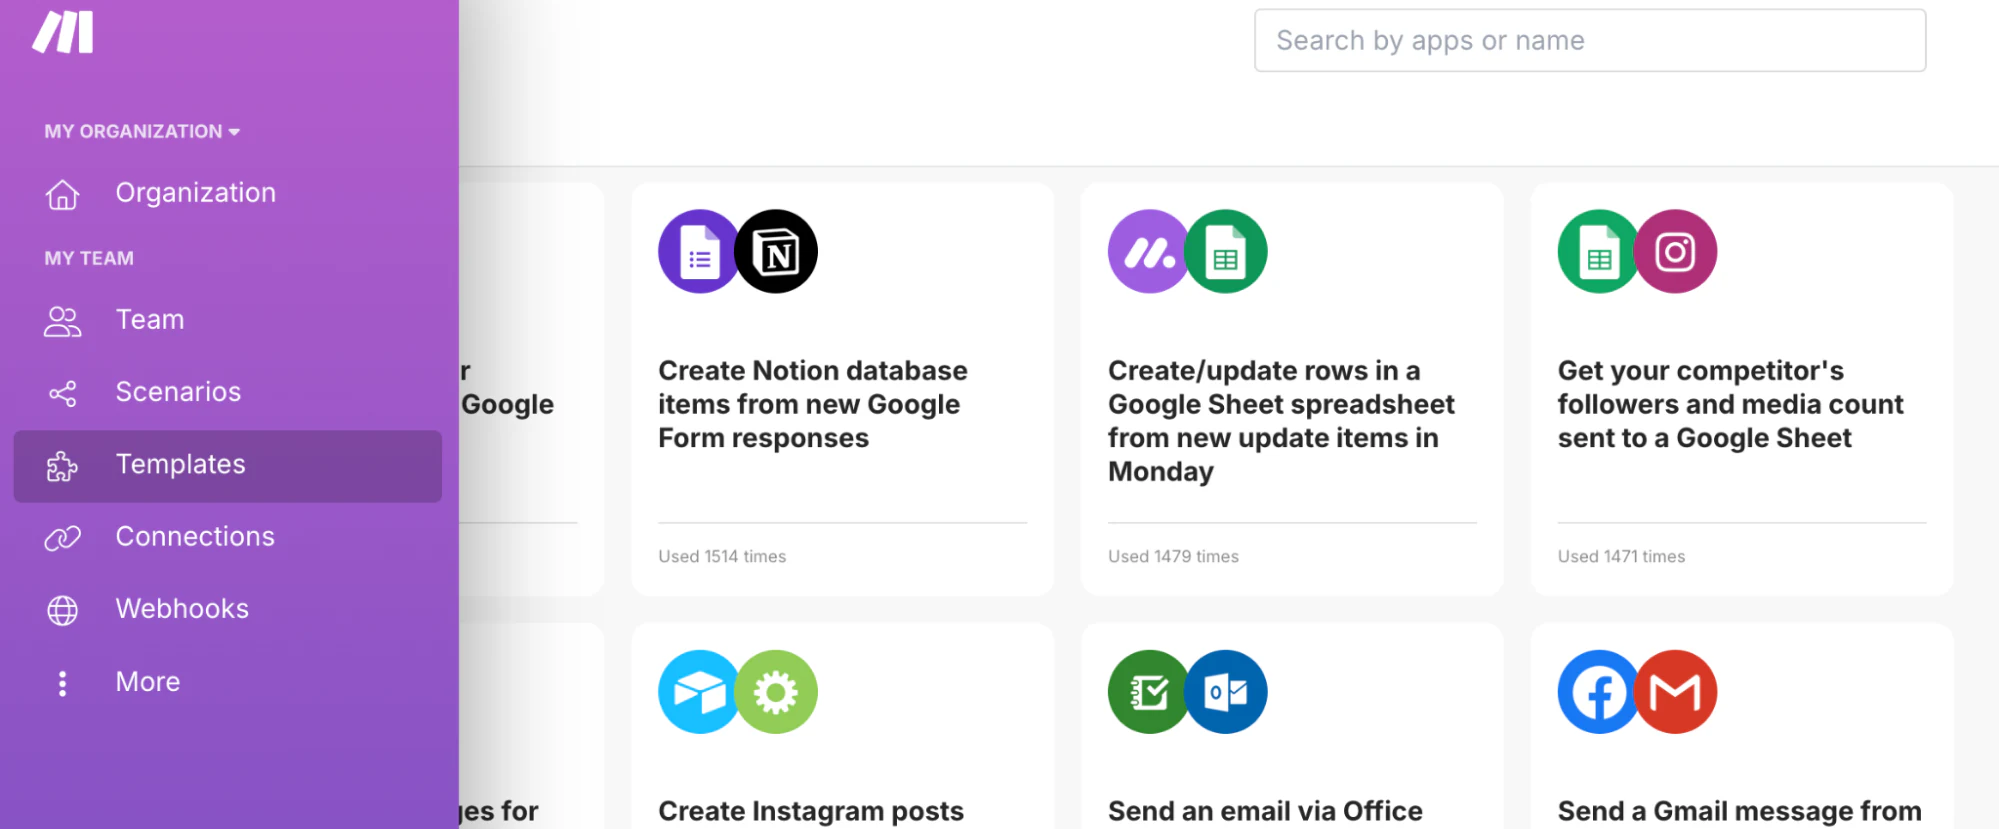Click the red Gmail app icon
Viewport: 1999px width, 829px height.
pos(1676,692)
